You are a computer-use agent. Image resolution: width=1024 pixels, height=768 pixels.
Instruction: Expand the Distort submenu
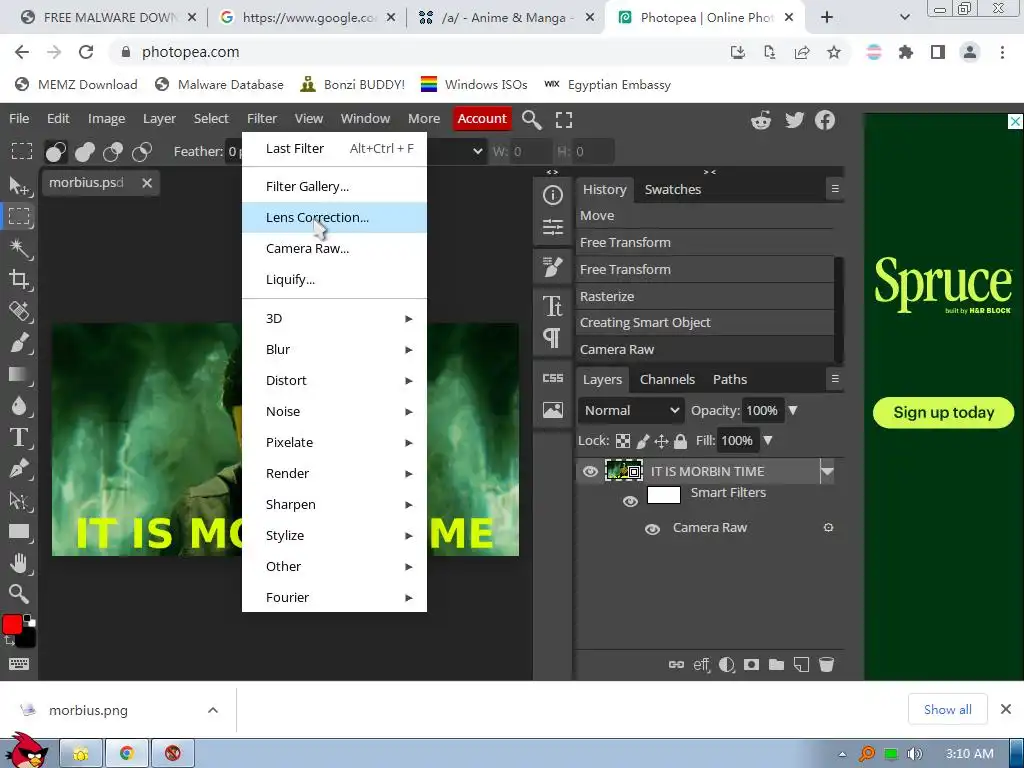(x=334, y=380)
